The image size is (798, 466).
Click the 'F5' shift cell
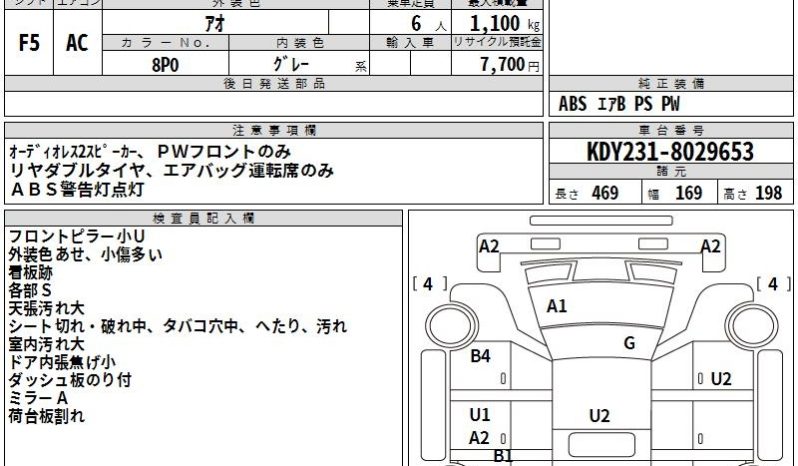28,43
